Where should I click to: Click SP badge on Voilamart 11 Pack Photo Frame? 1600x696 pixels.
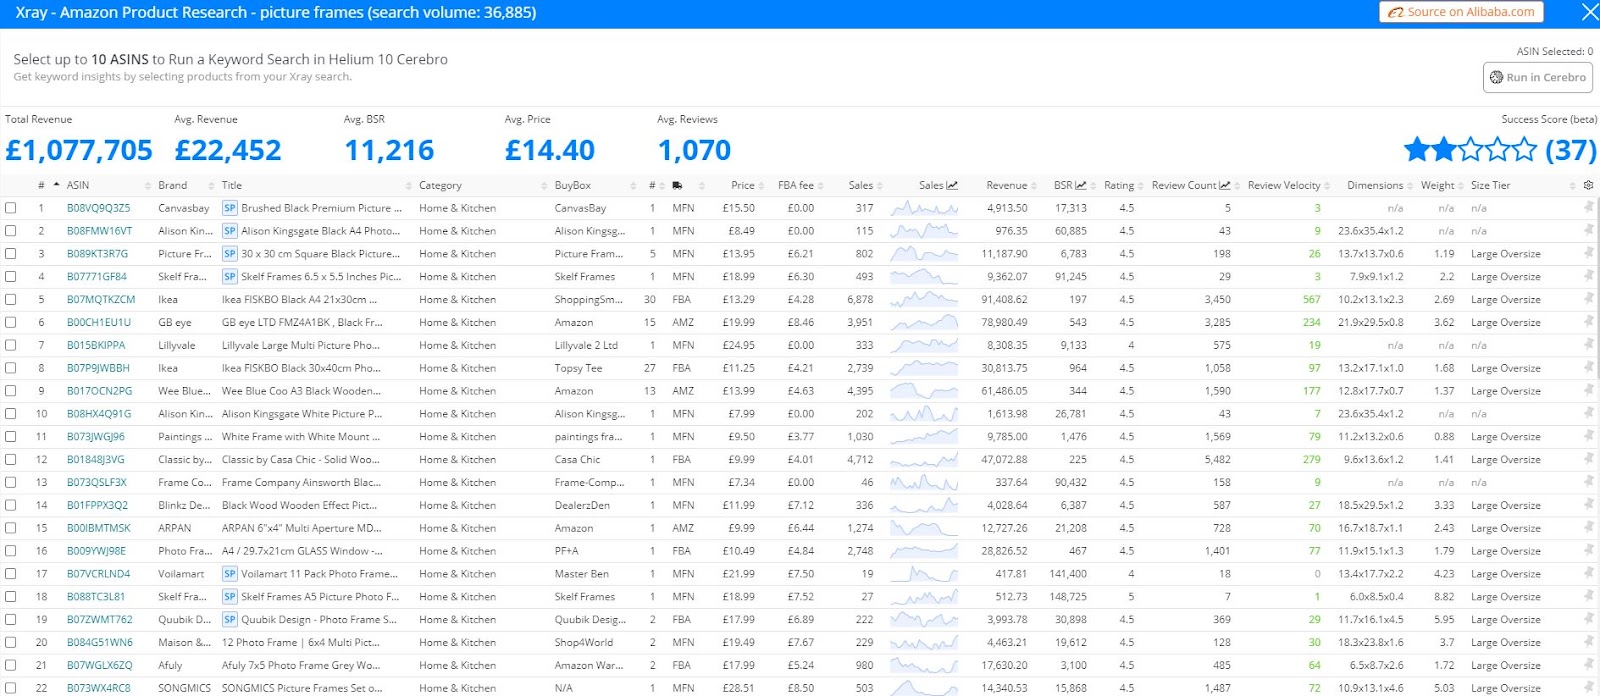230,574
